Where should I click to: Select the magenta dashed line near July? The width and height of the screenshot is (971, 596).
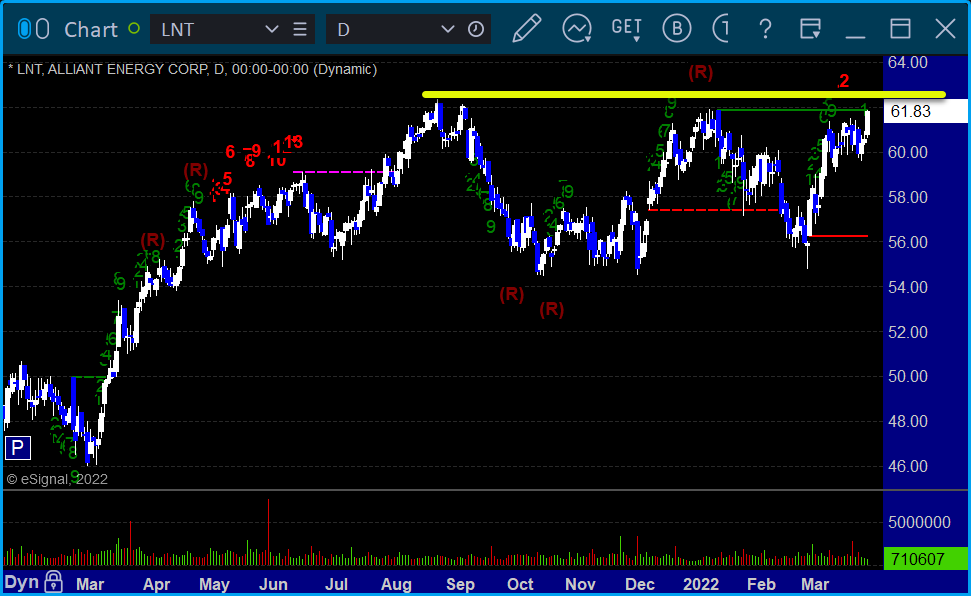pos(338,172)
